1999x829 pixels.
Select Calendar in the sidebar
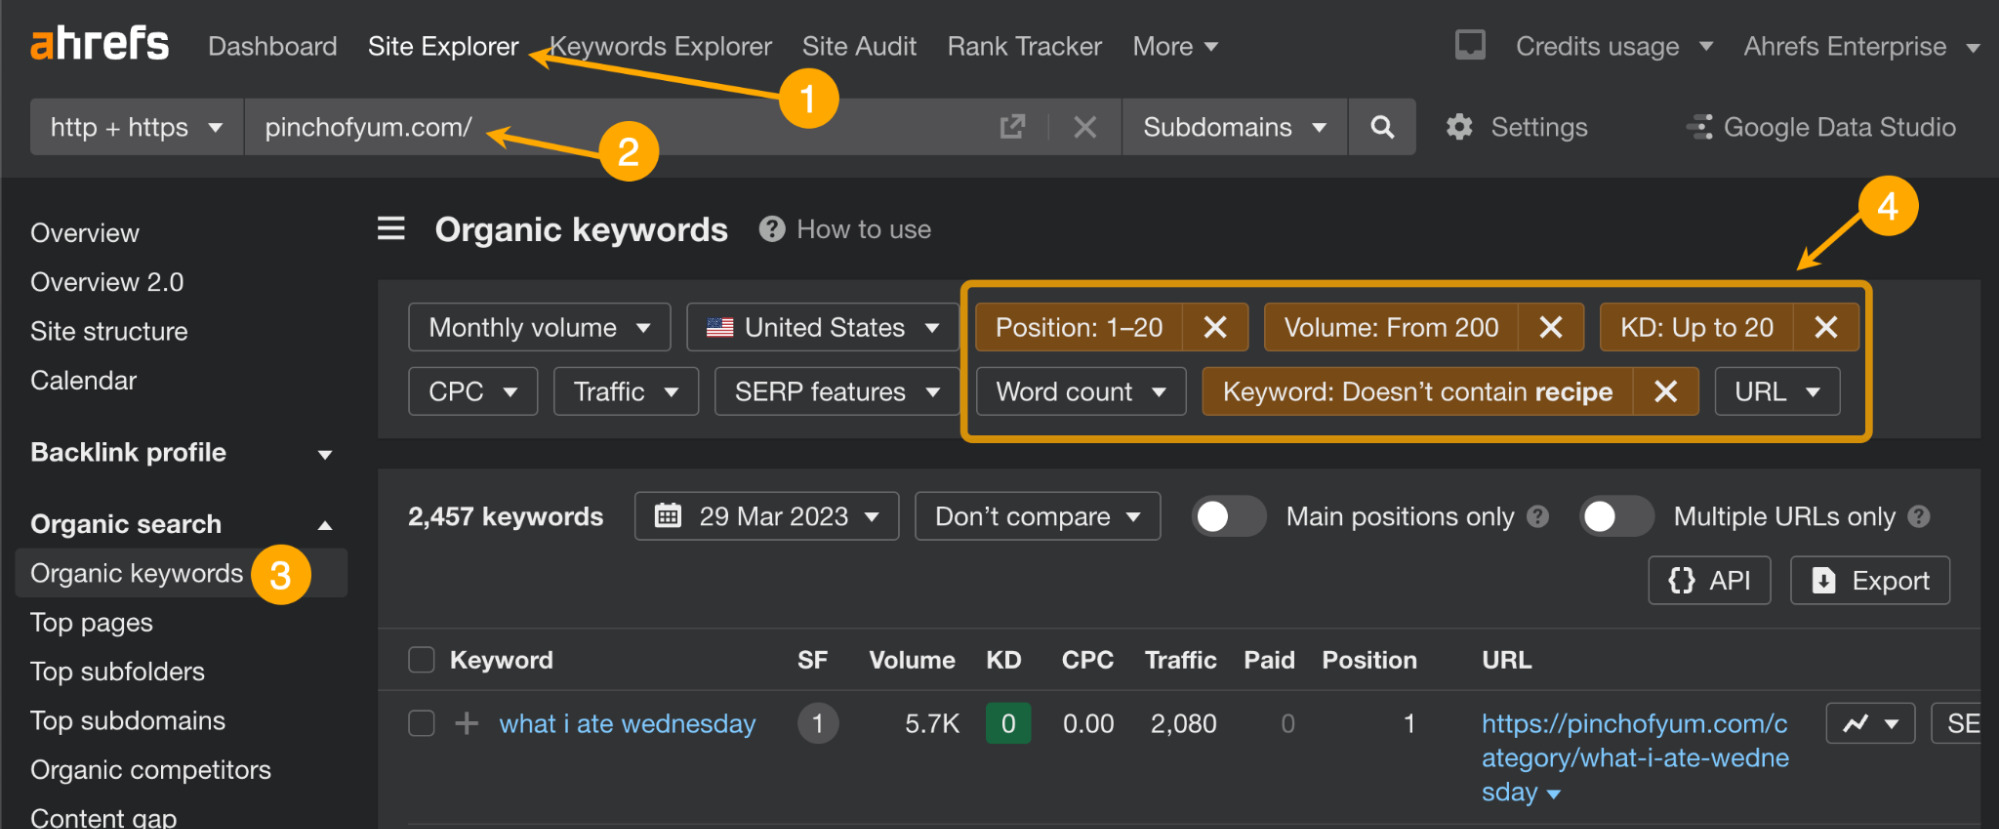coord(83,380)
